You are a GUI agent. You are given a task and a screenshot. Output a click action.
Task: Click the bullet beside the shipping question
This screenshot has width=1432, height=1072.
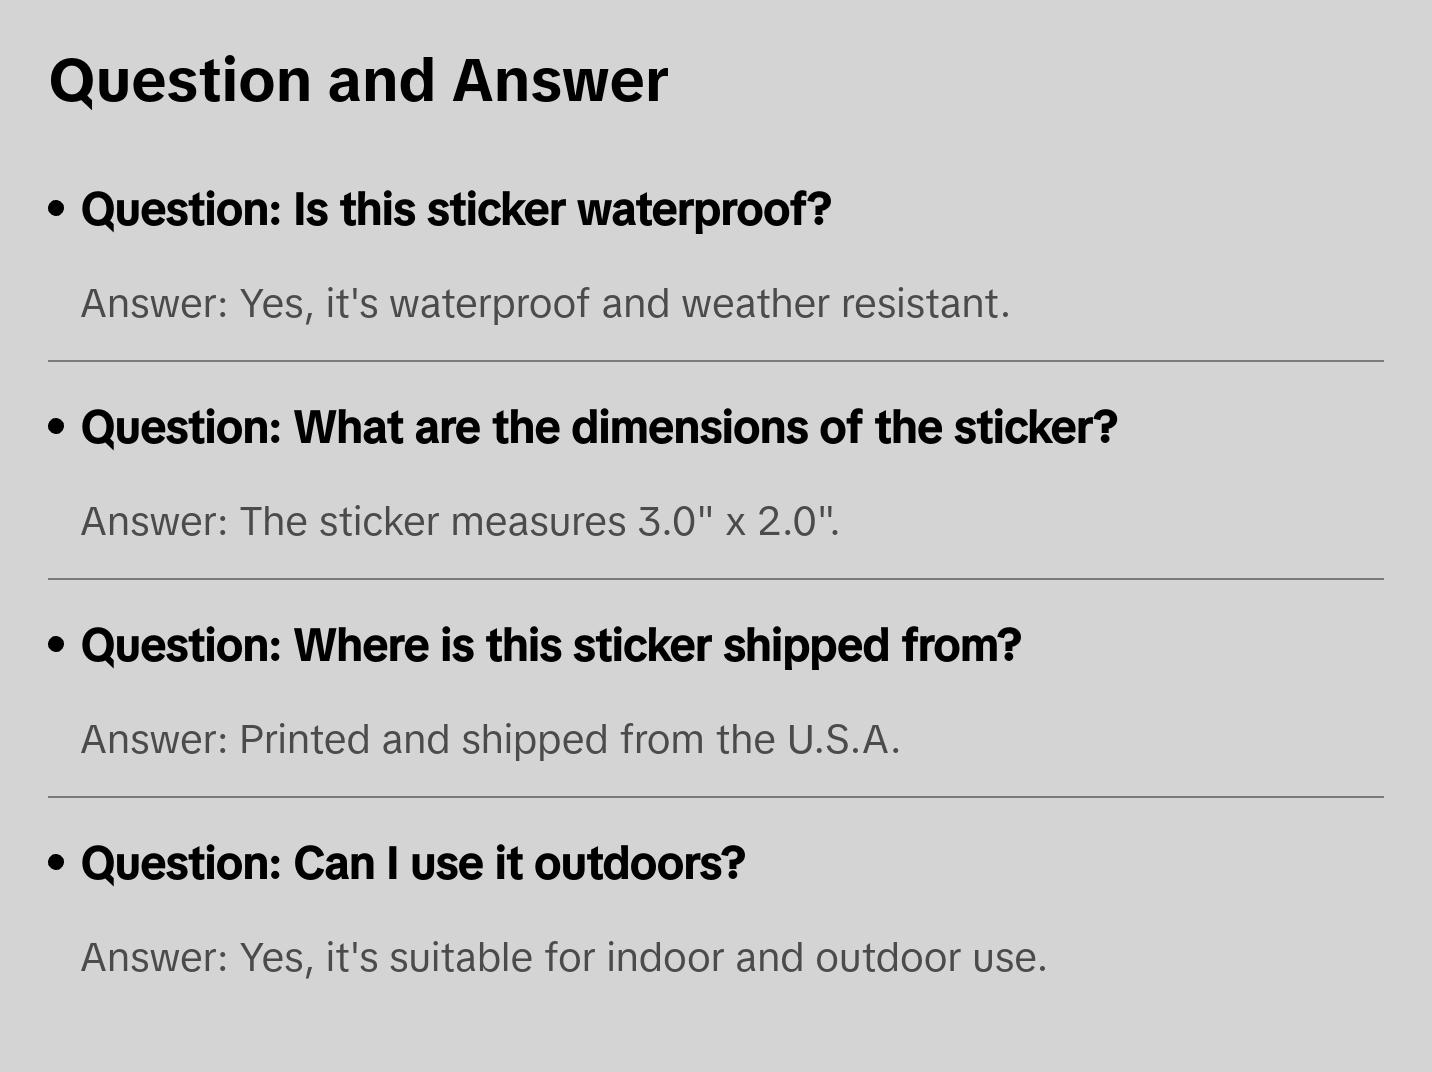click(x=57, y=646)
